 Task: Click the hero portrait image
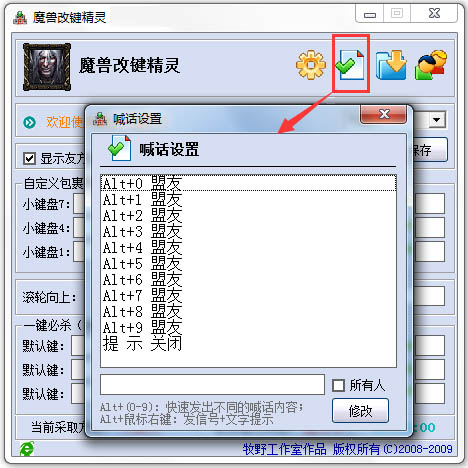[47, 67]
